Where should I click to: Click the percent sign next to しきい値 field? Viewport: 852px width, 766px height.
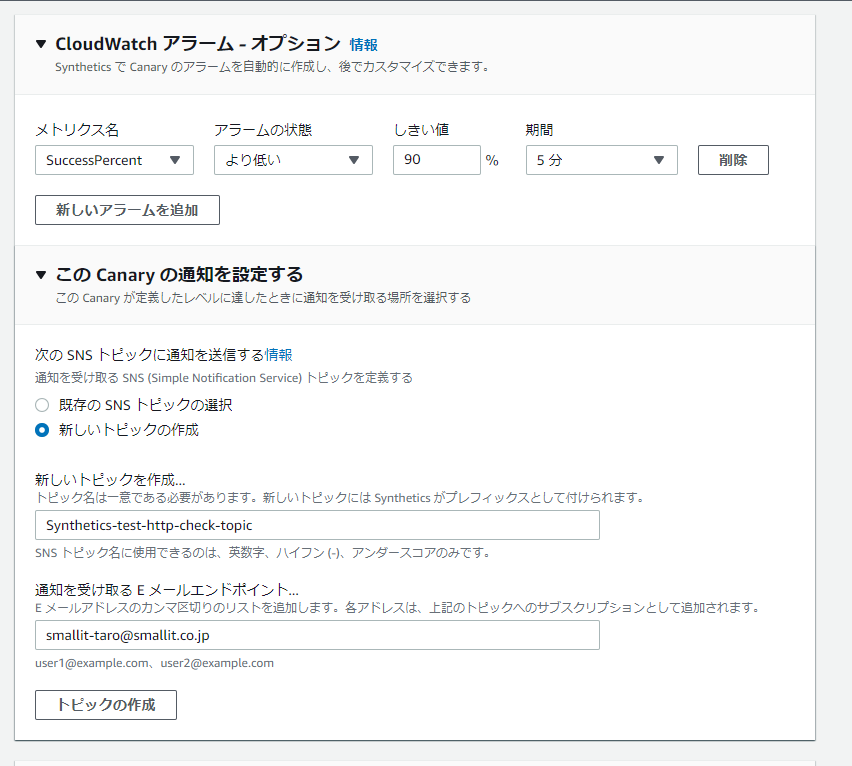(x=492, y=161)
